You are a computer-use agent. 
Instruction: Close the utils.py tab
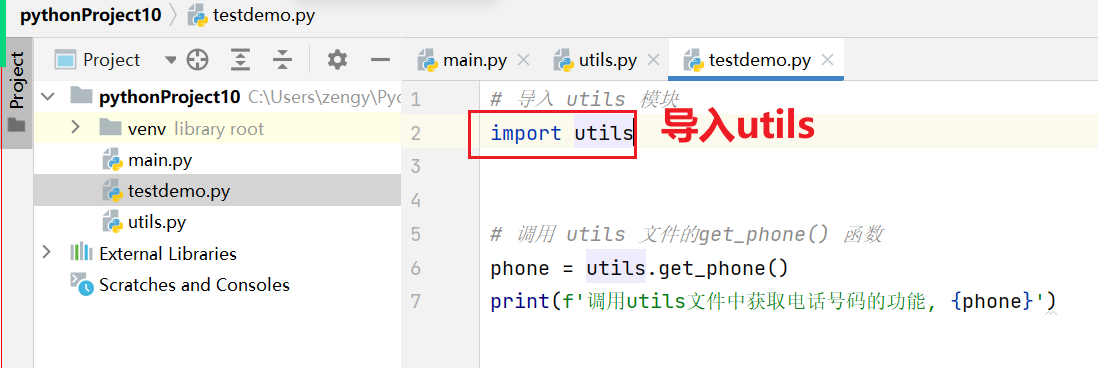[653, 60]
